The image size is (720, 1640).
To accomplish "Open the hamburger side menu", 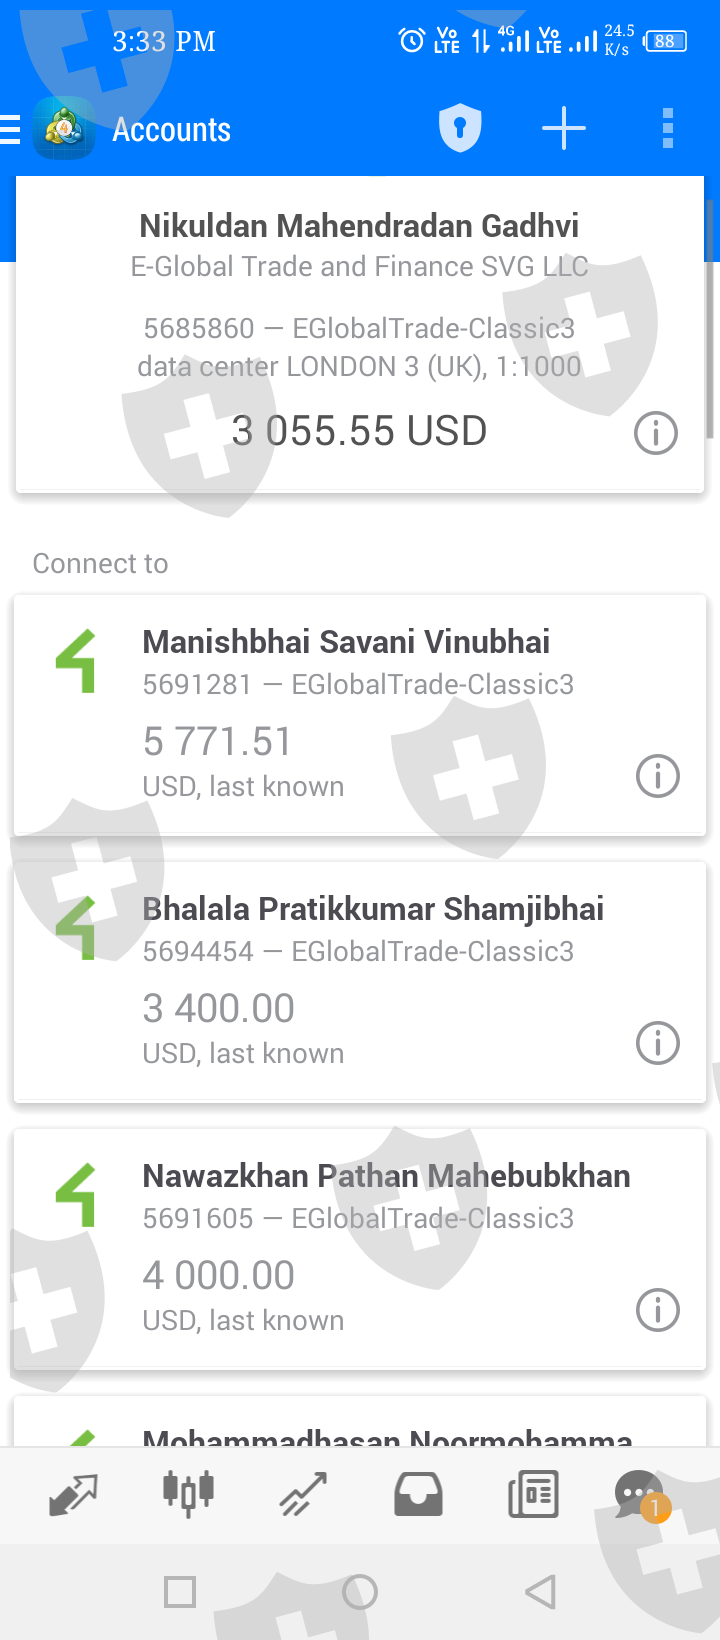I will click(x=12, y=130).
